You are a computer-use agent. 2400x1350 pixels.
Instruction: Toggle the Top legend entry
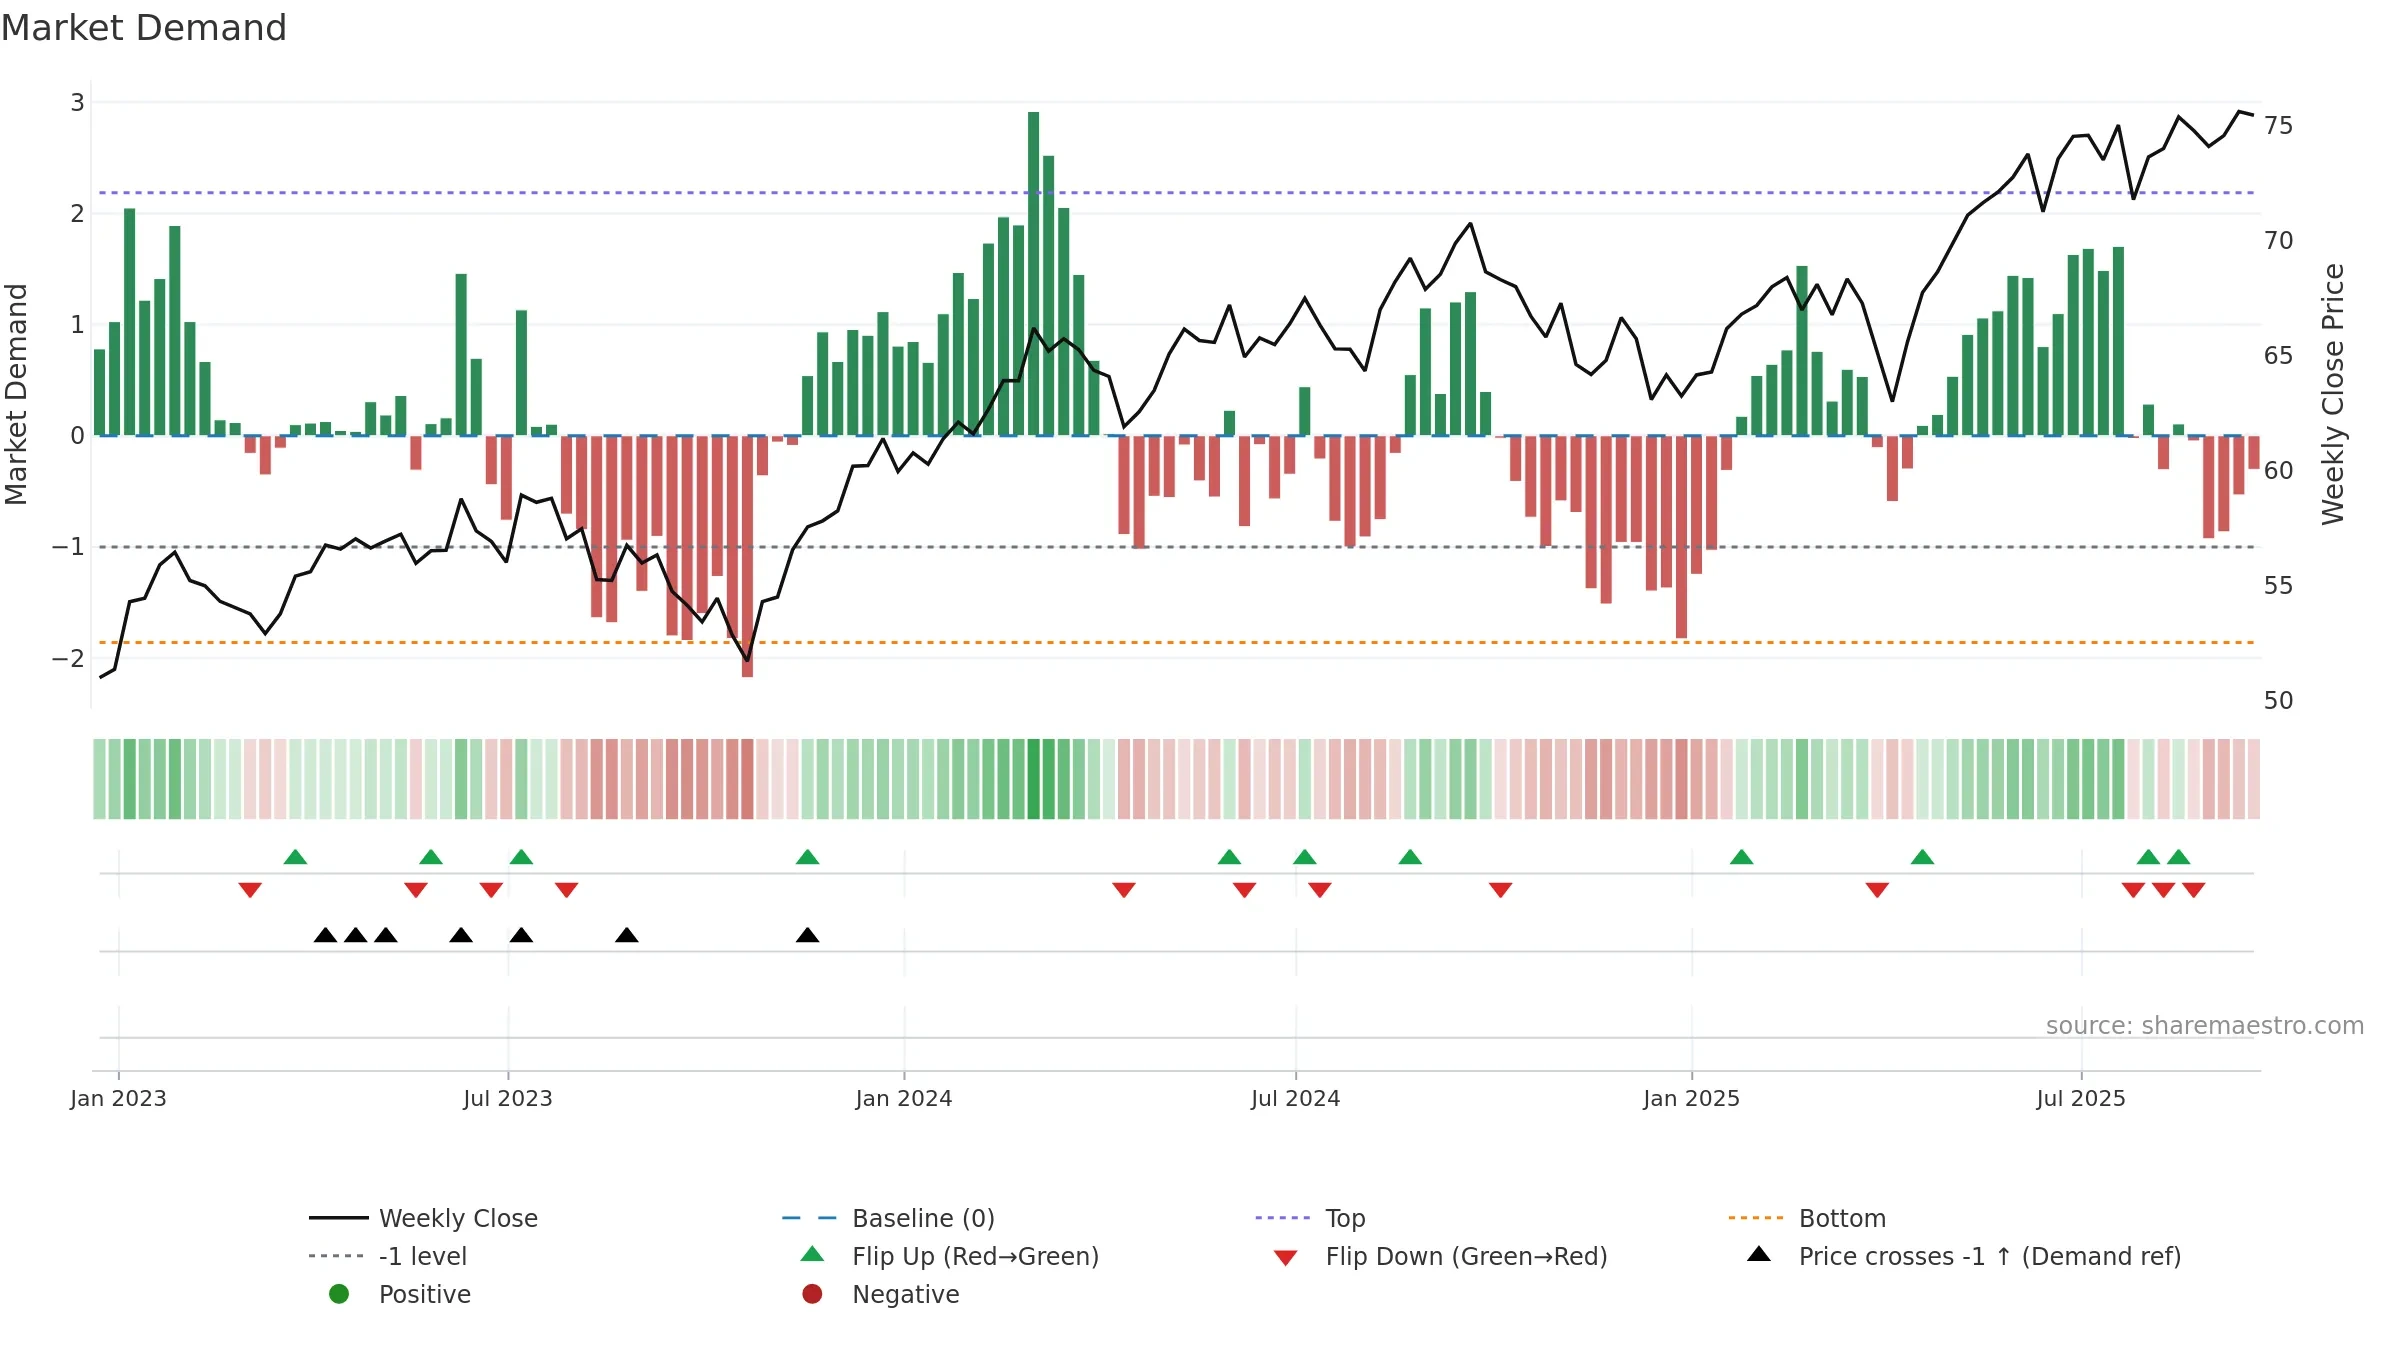coord(1310,1218)
